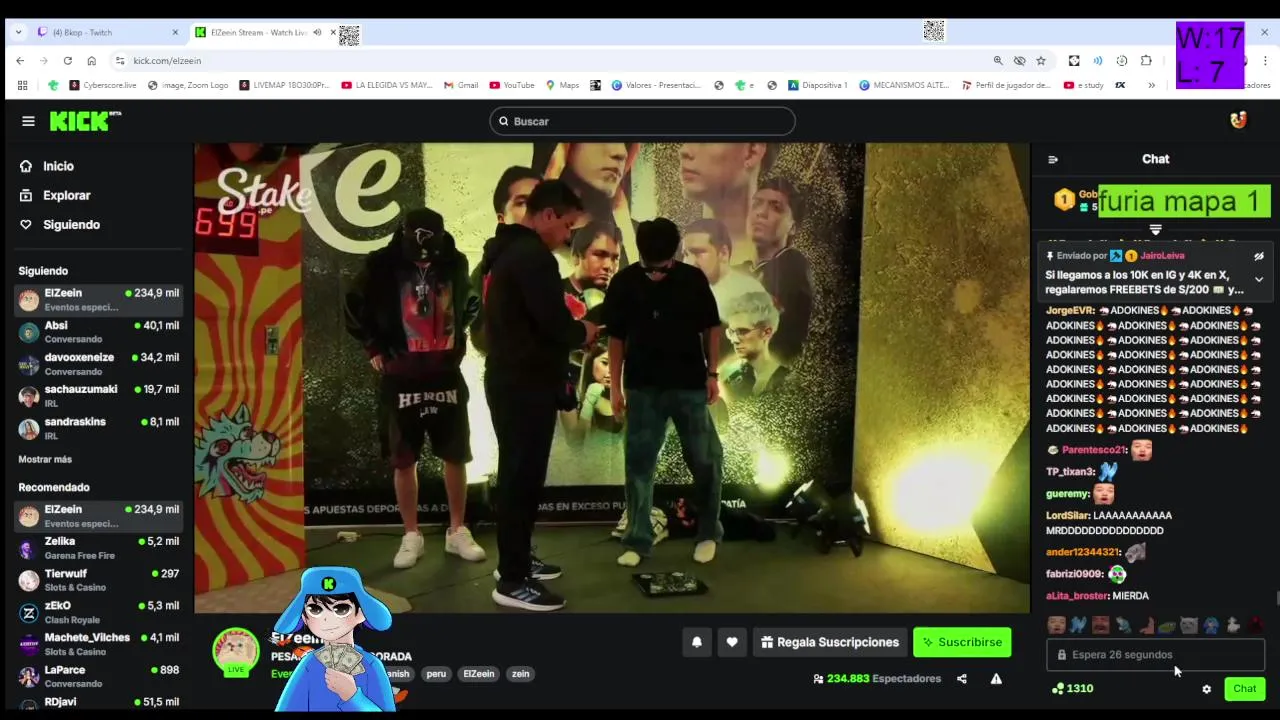
Task: Open RDjavi recommended channel
Action: (98, 703)
